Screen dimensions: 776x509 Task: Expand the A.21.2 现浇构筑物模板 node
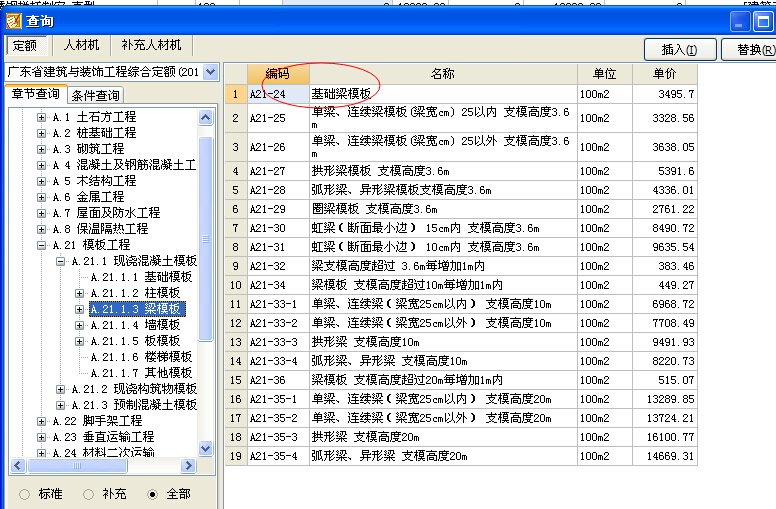[60, 389]
